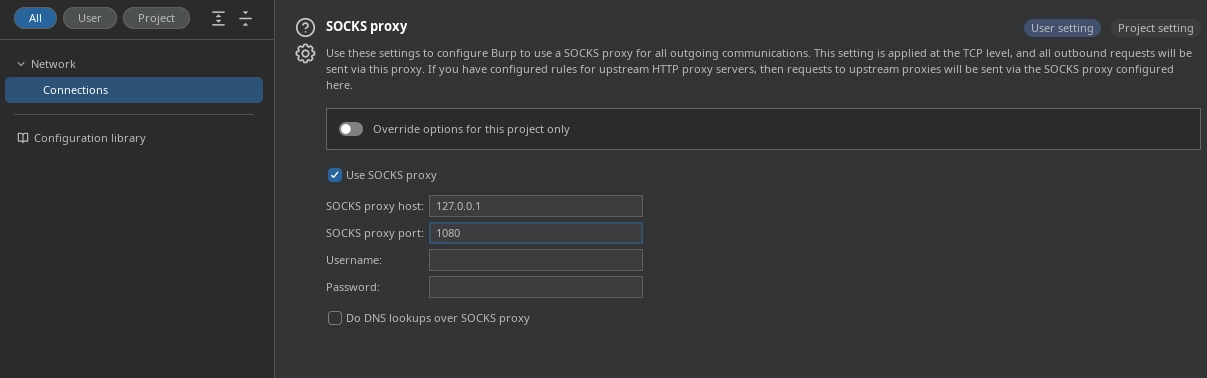1207x378 pixels.
Task: Collapse all settings sections icon
Action: tap(245, 18)
